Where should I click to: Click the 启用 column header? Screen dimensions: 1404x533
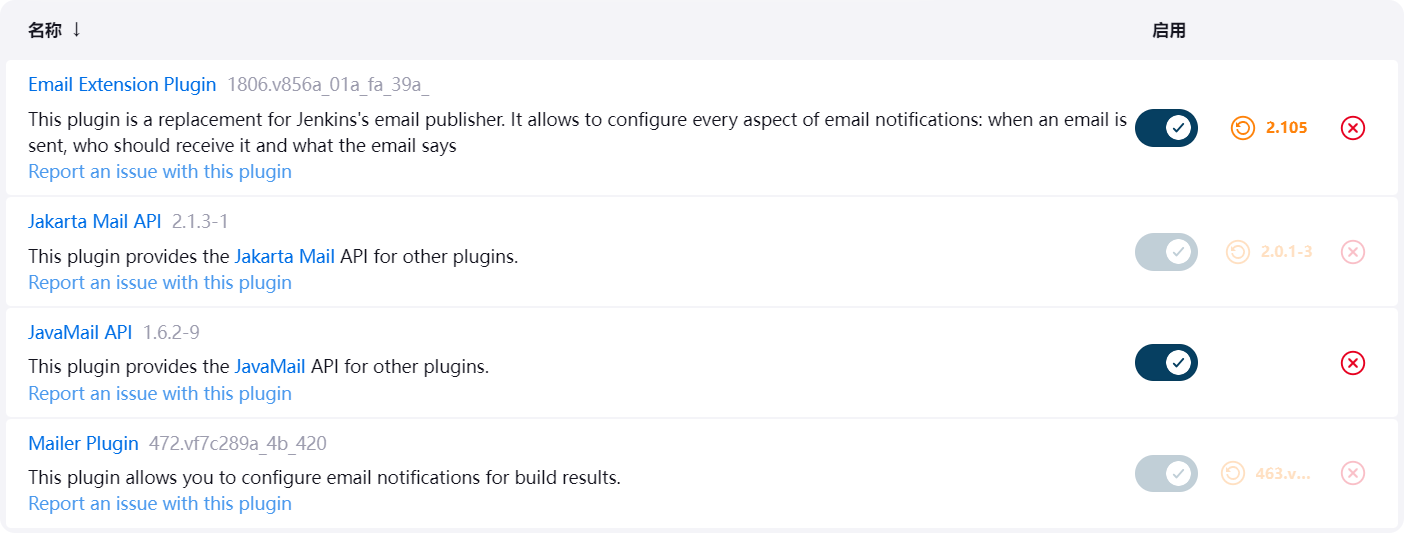1168,30
